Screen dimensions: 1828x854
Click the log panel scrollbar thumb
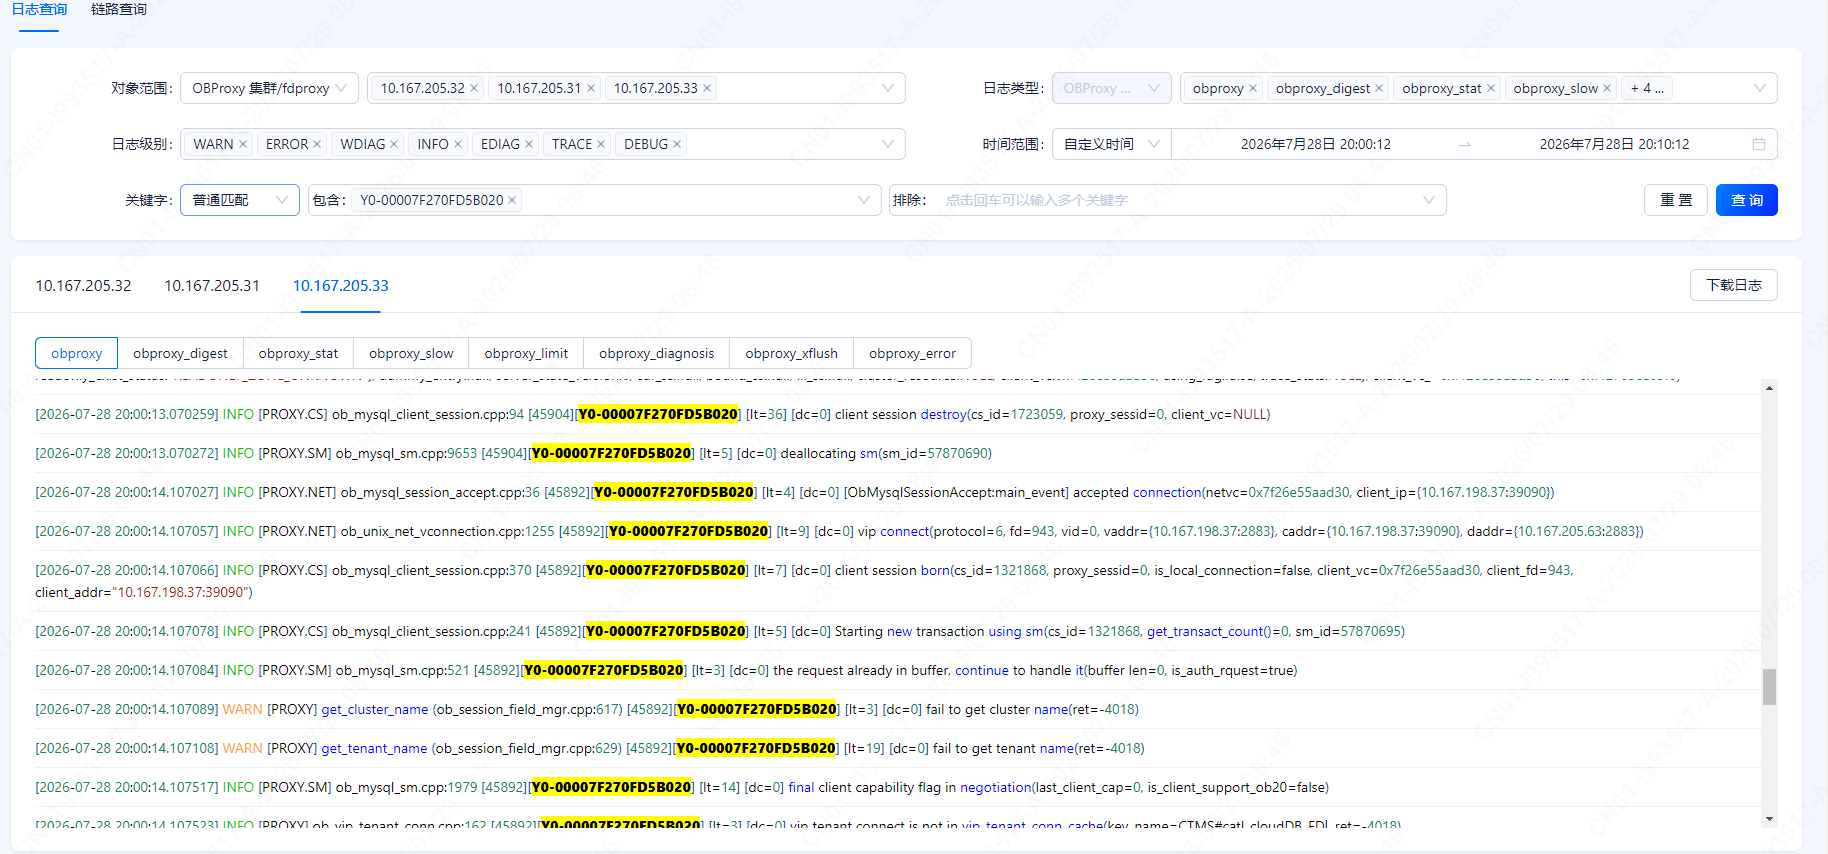click(x=1769, y=687)
